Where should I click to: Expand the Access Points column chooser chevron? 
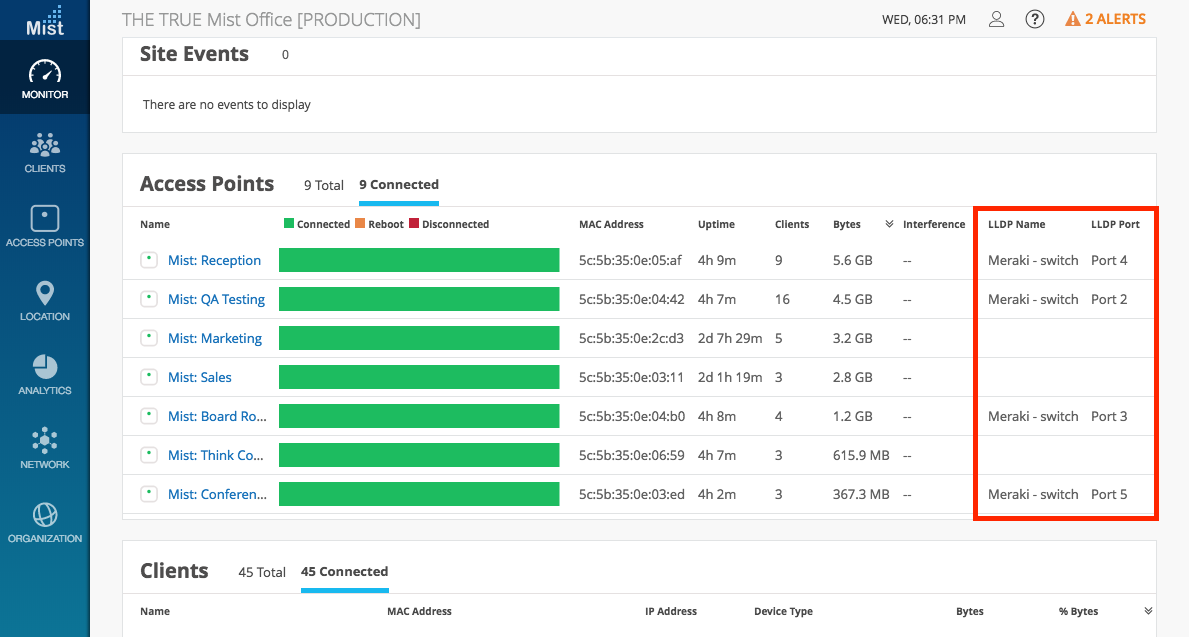point(889,224)
